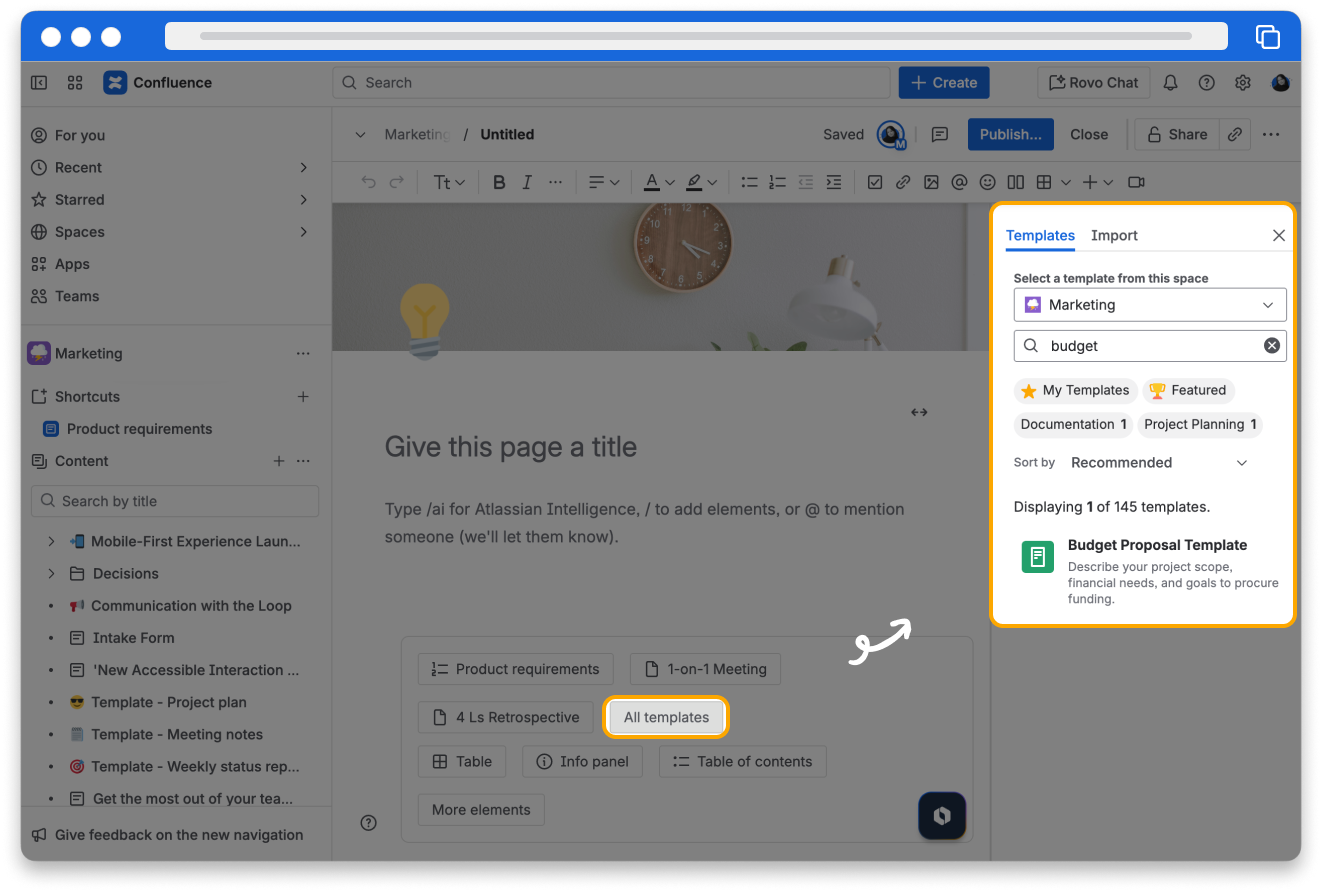Toggle the Featured filter chip
This screenshot has width=1322, height=892.
(1187, 390)
